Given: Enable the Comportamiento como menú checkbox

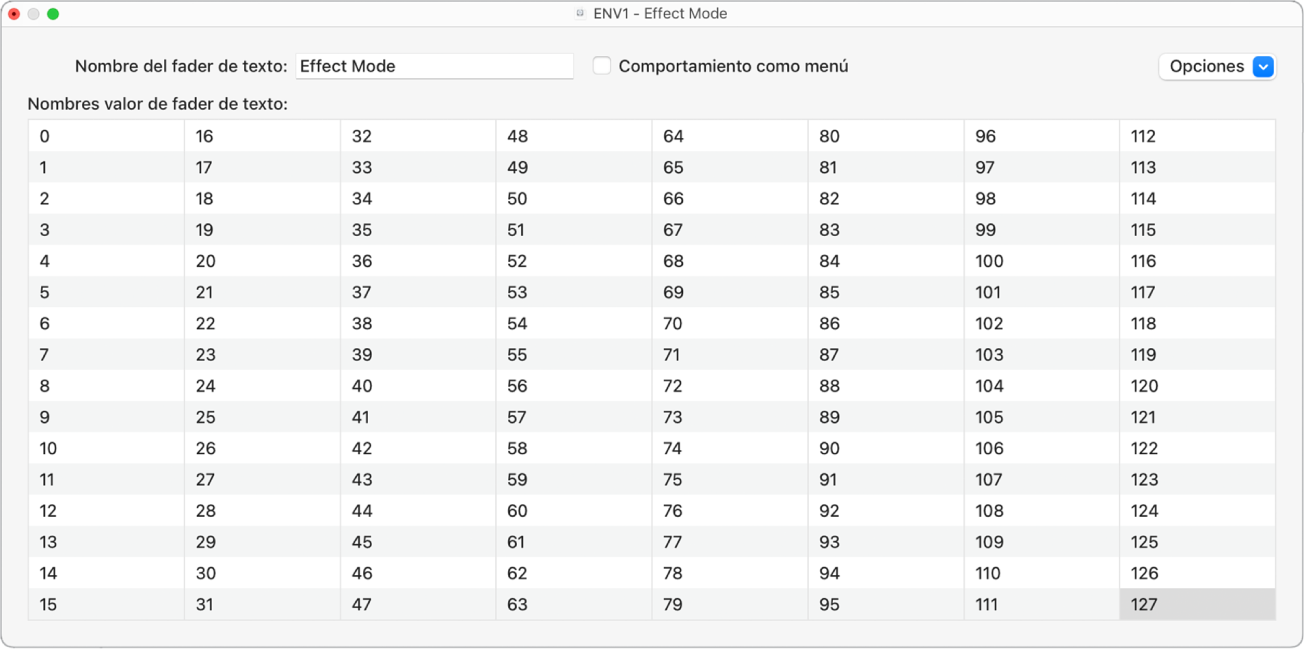Looking at the screenshot, I should point(602,66).
